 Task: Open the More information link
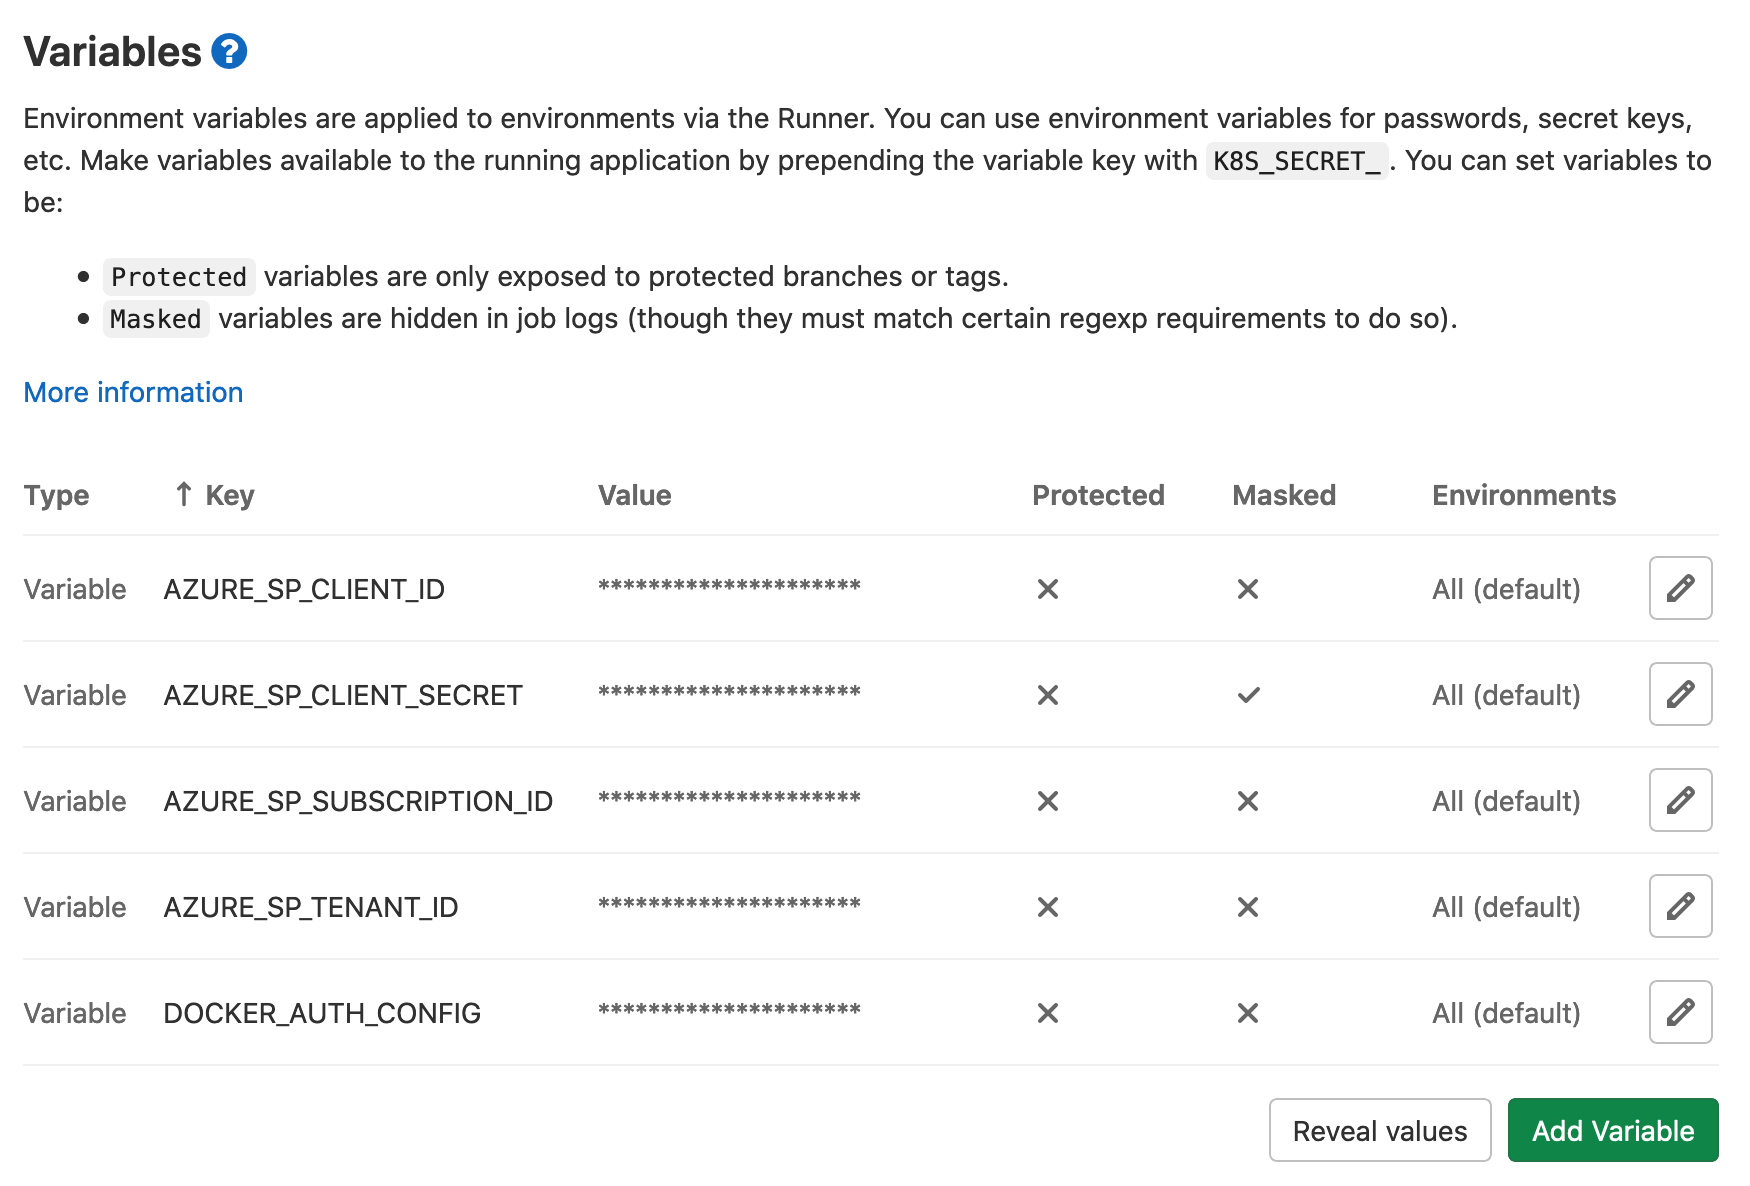coord(132,392)
